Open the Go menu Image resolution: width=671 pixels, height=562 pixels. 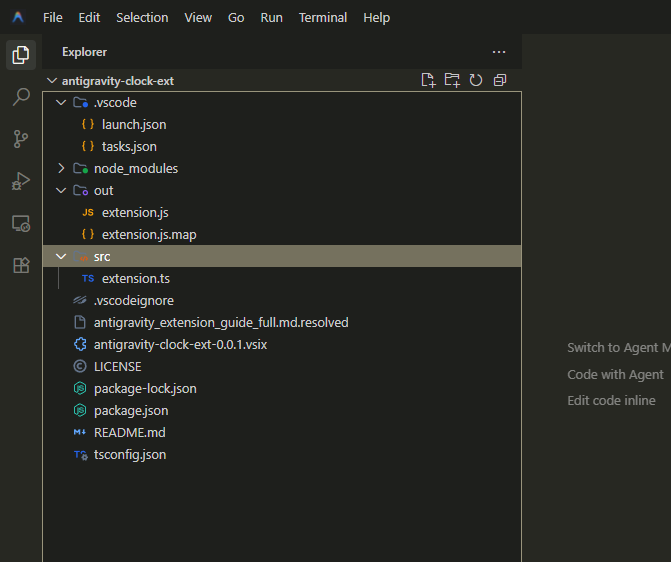[236, 18]
